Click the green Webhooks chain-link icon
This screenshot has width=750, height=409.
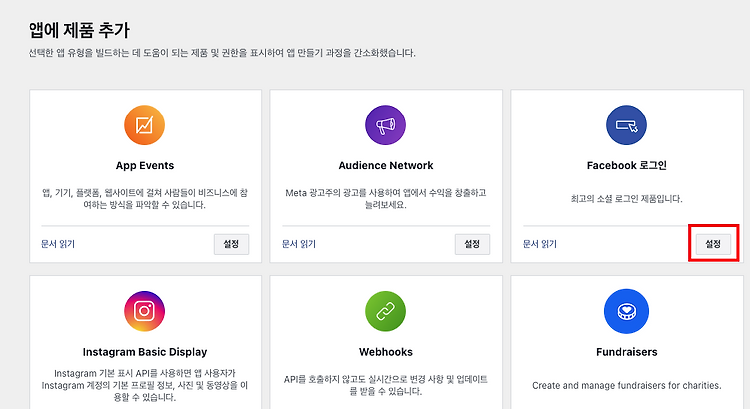tap(386, 311)
